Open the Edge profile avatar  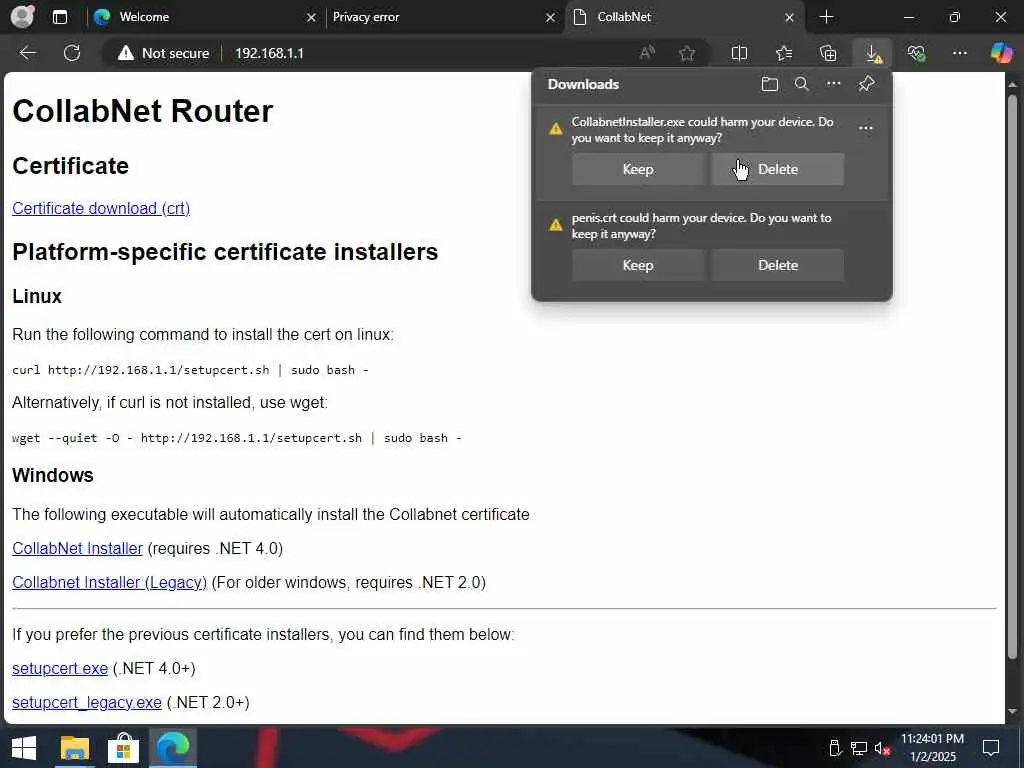[22, 17]
